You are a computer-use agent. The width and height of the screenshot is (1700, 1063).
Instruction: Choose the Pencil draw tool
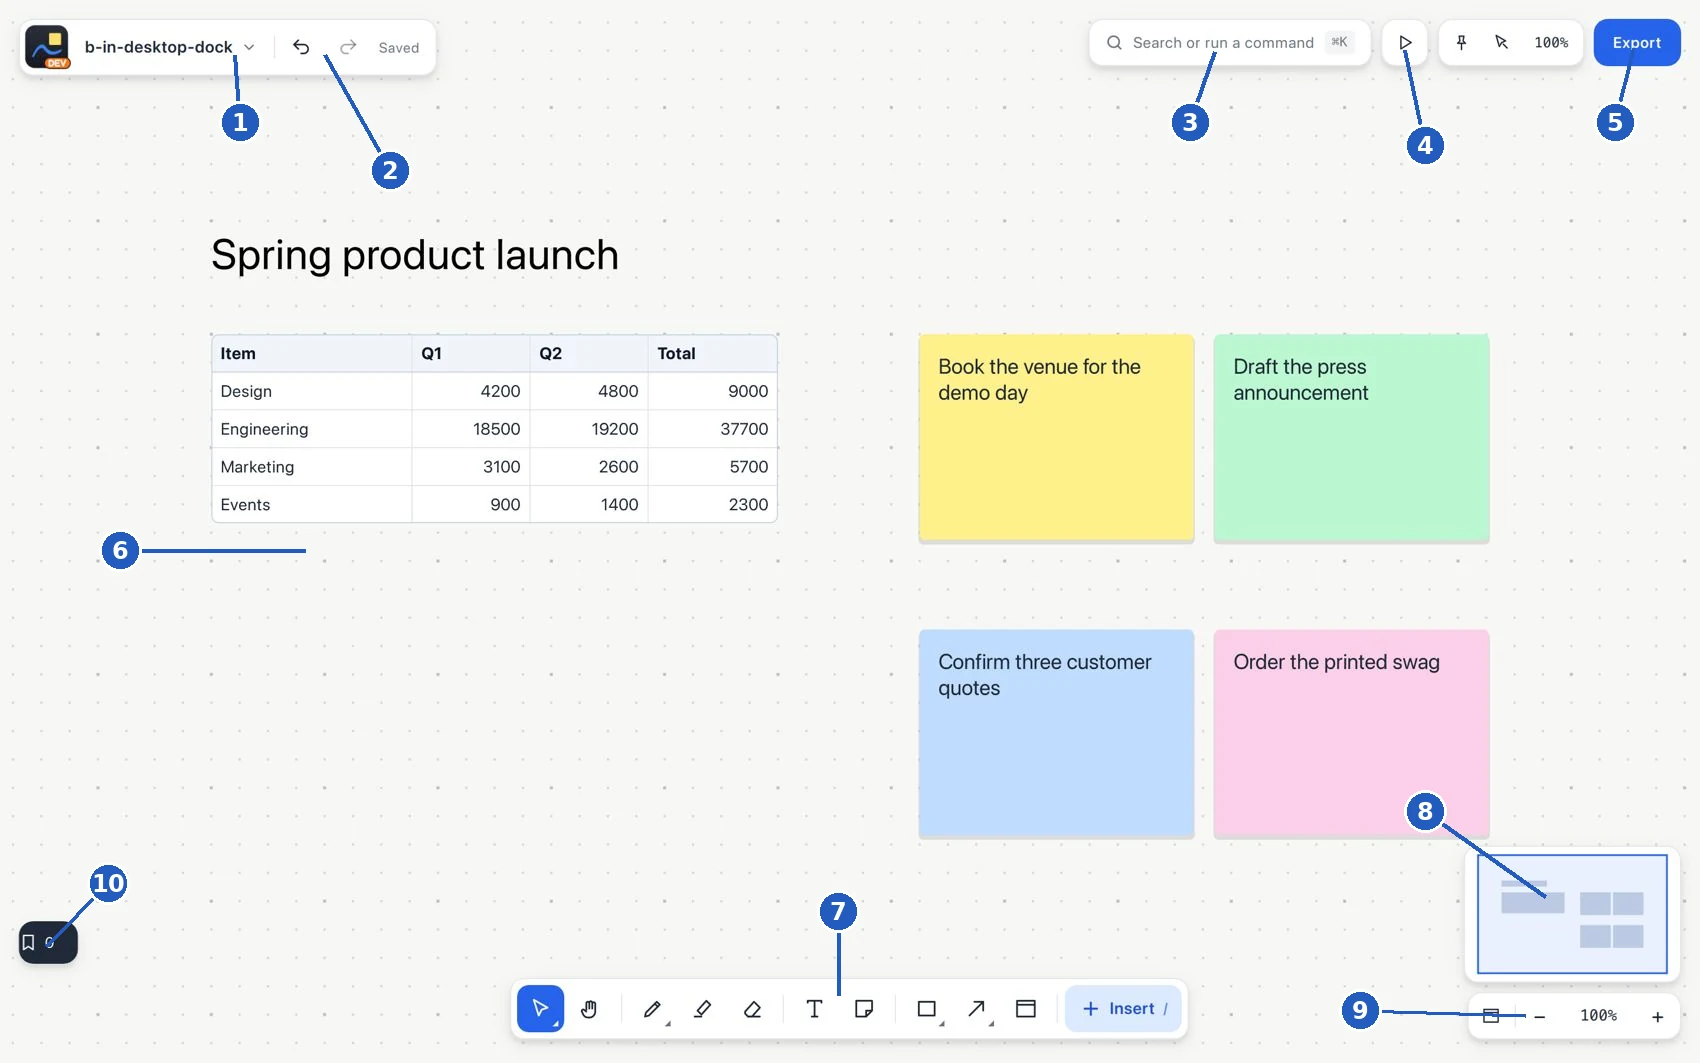pos(652,1008)
